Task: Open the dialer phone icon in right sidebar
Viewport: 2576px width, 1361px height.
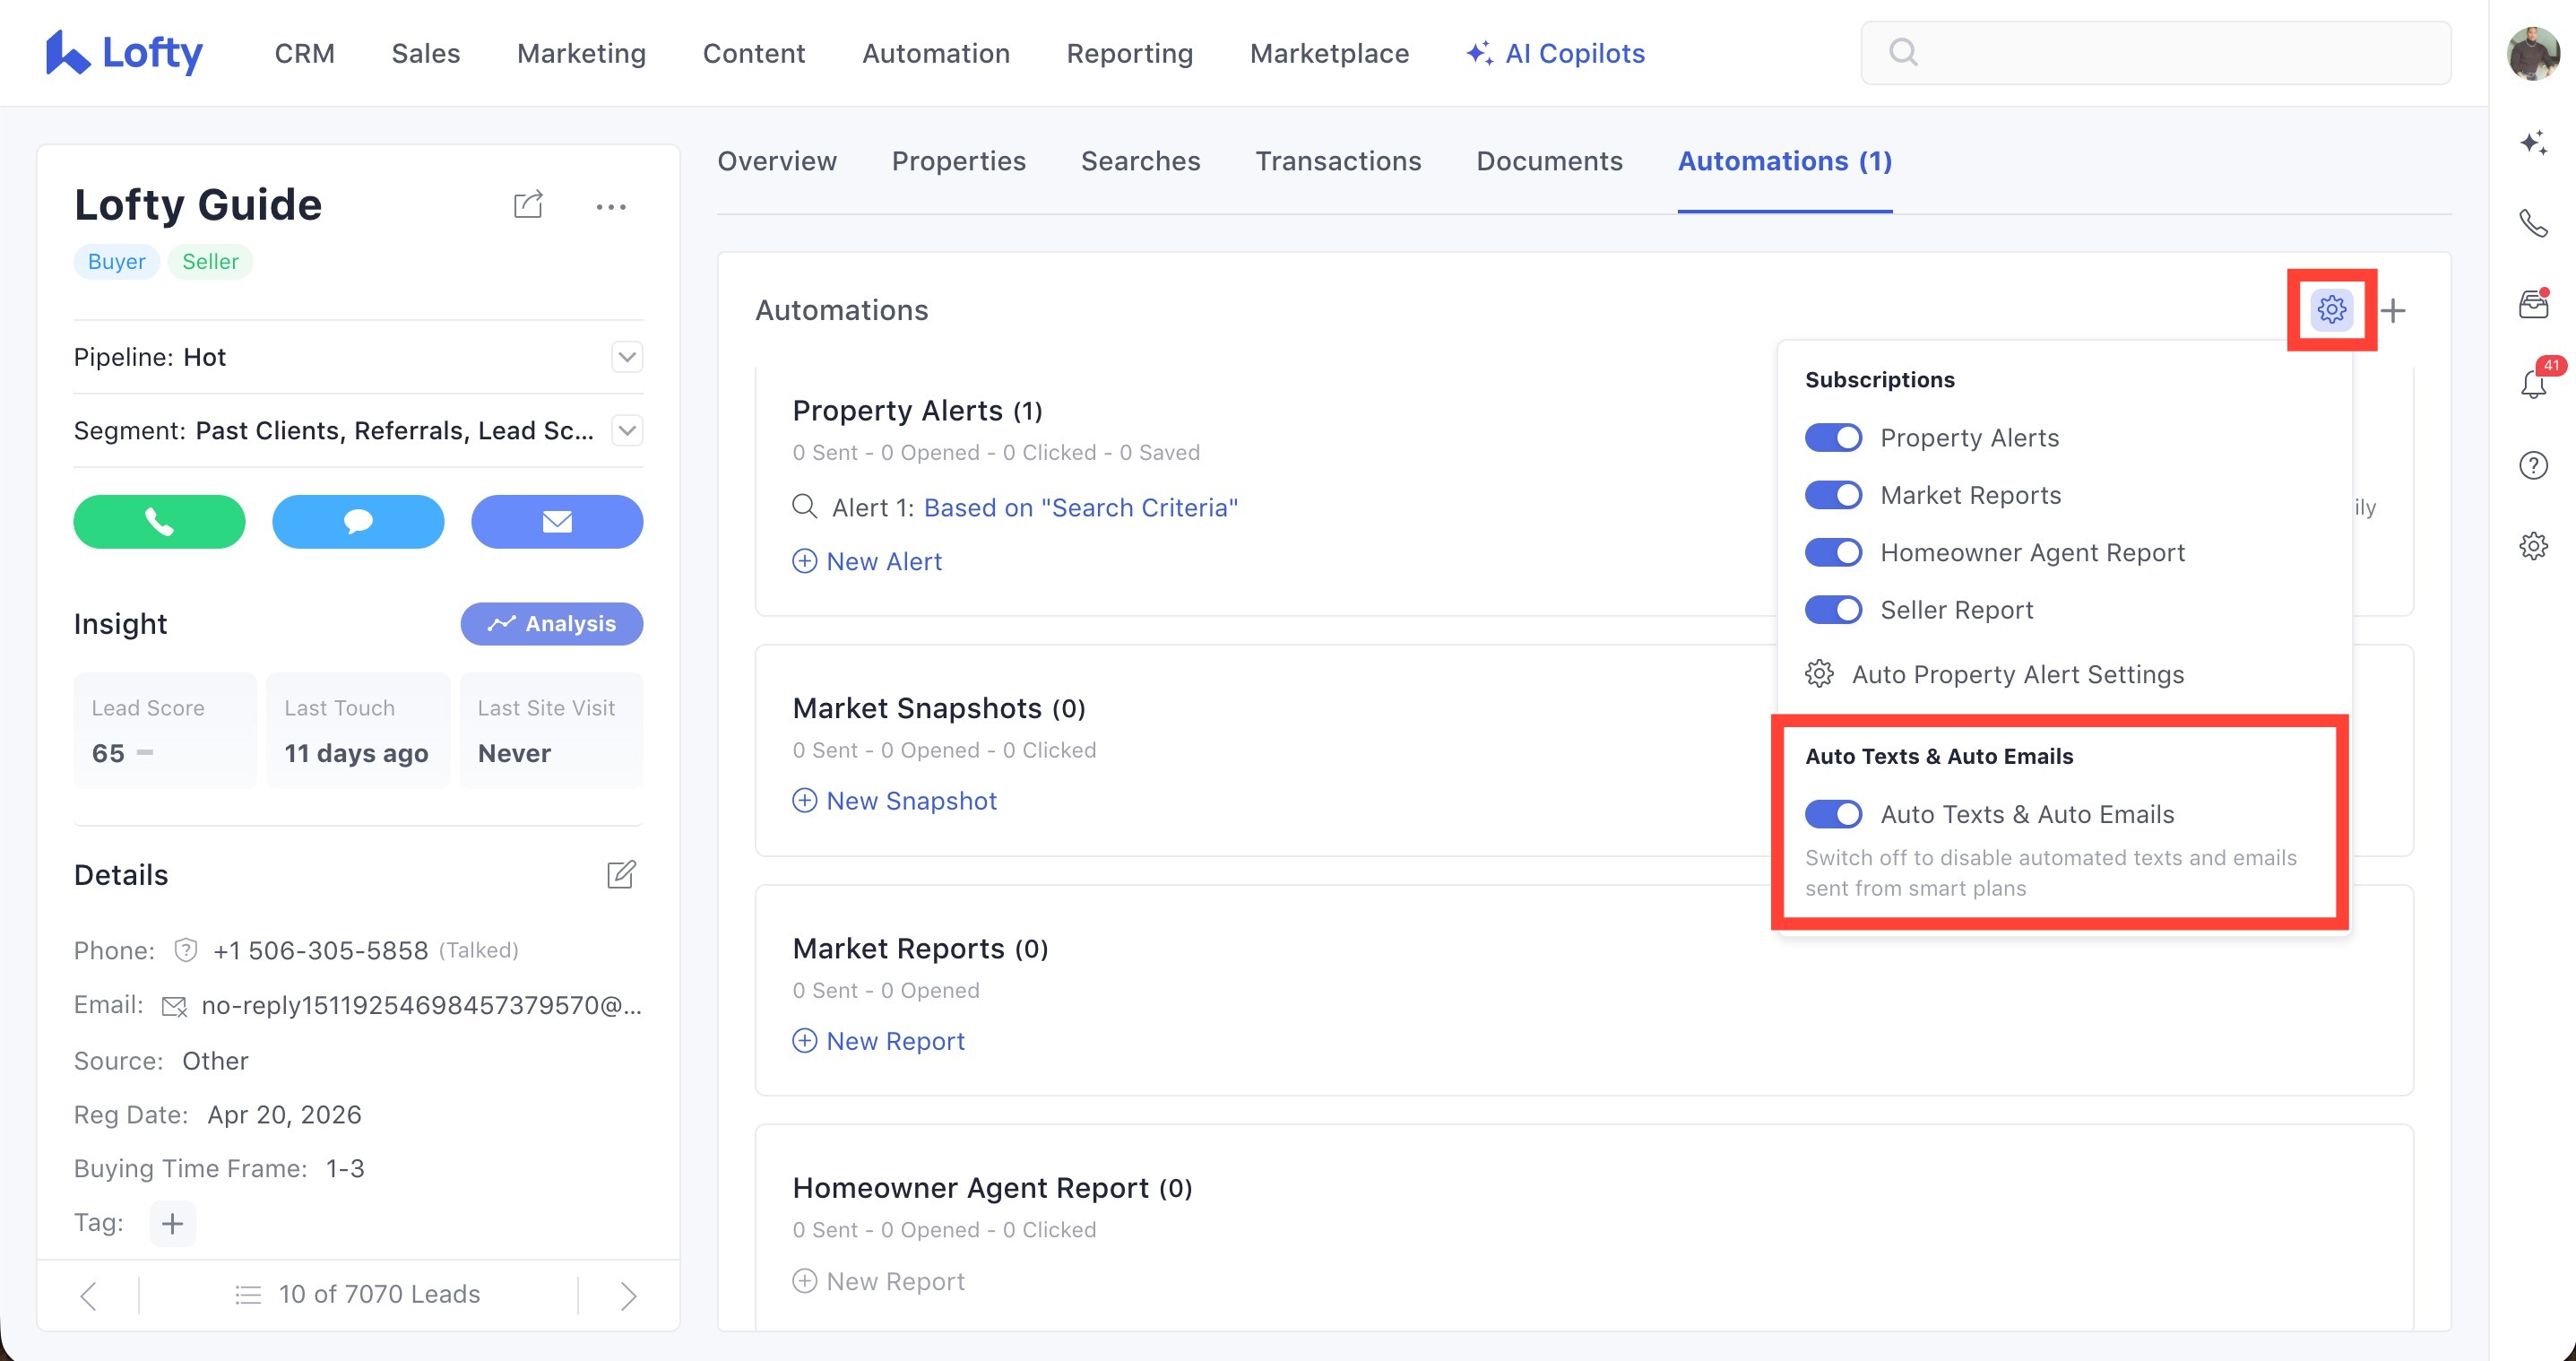Action: (x=2533, y=223)
